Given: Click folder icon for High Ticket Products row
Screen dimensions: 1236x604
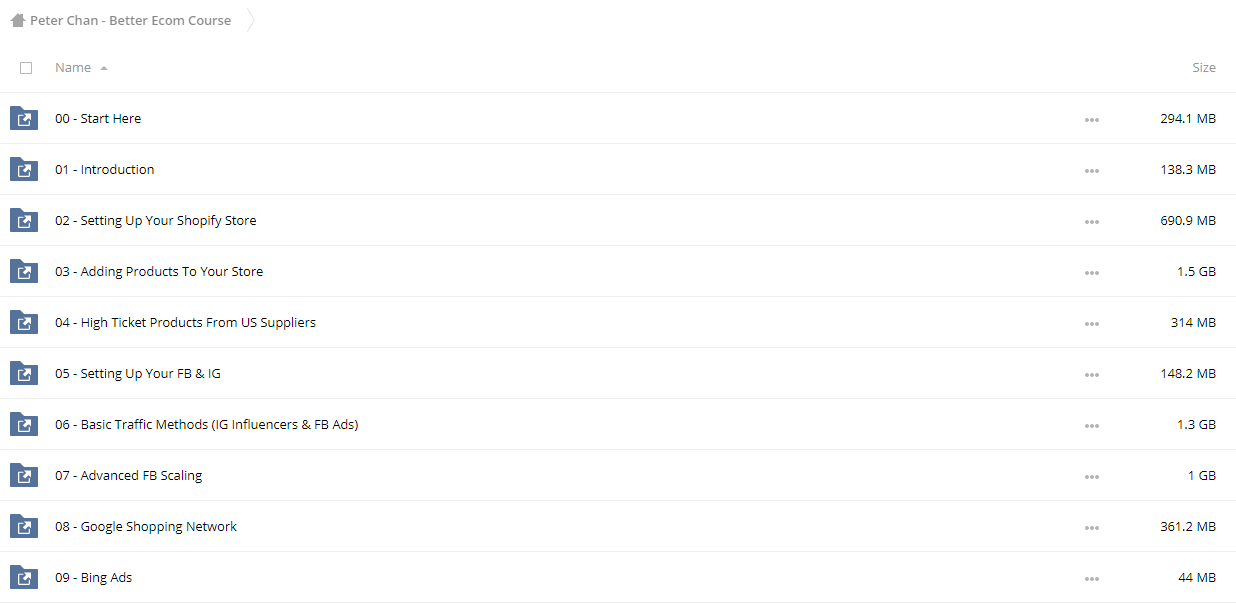Looking at the screenshot, I should (23, 322).
